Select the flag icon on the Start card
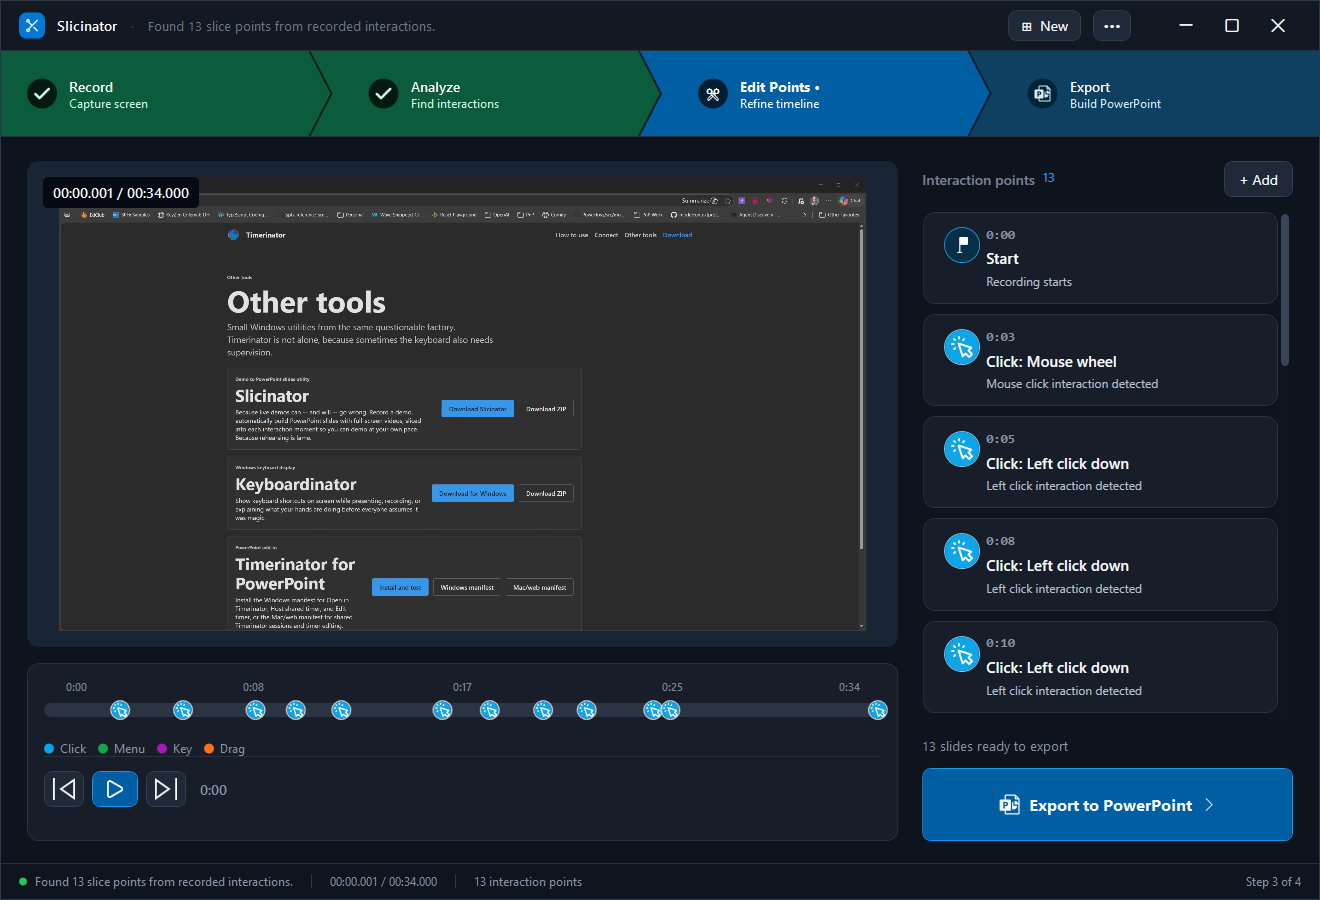This screenshot has height=900, width=1320. click(x=962, y=245)
